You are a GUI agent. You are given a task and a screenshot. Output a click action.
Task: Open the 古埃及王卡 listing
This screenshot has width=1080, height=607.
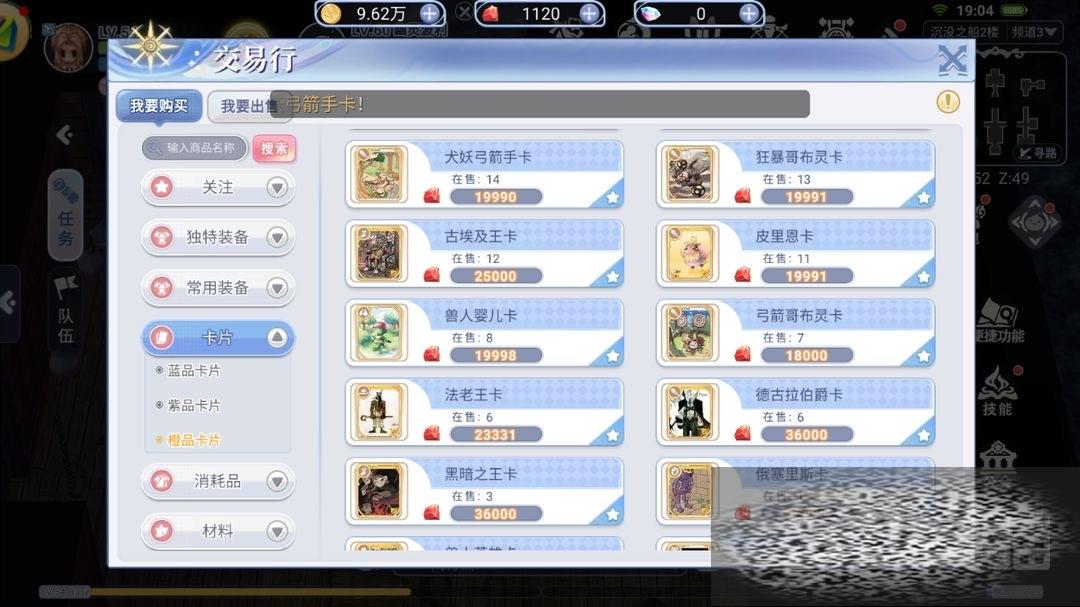click(484, 254)
